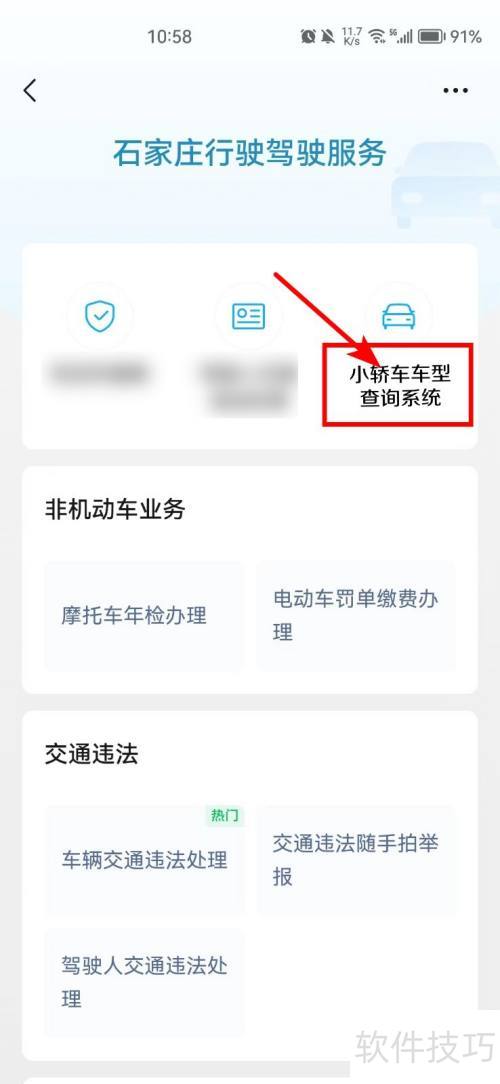Open 交通违法随手拍举报 service
This screenshot has height=1084, width=500.
(x=355, y=860)
